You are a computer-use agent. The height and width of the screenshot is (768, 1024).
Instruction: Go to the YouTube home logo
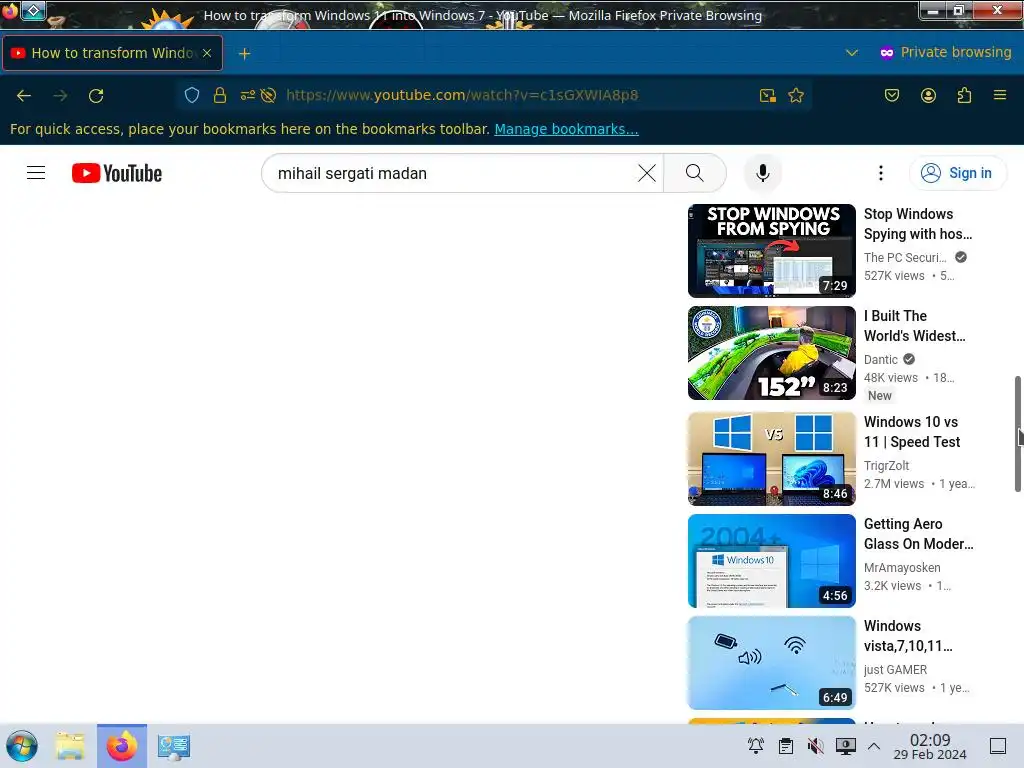(x=117, y=173)
